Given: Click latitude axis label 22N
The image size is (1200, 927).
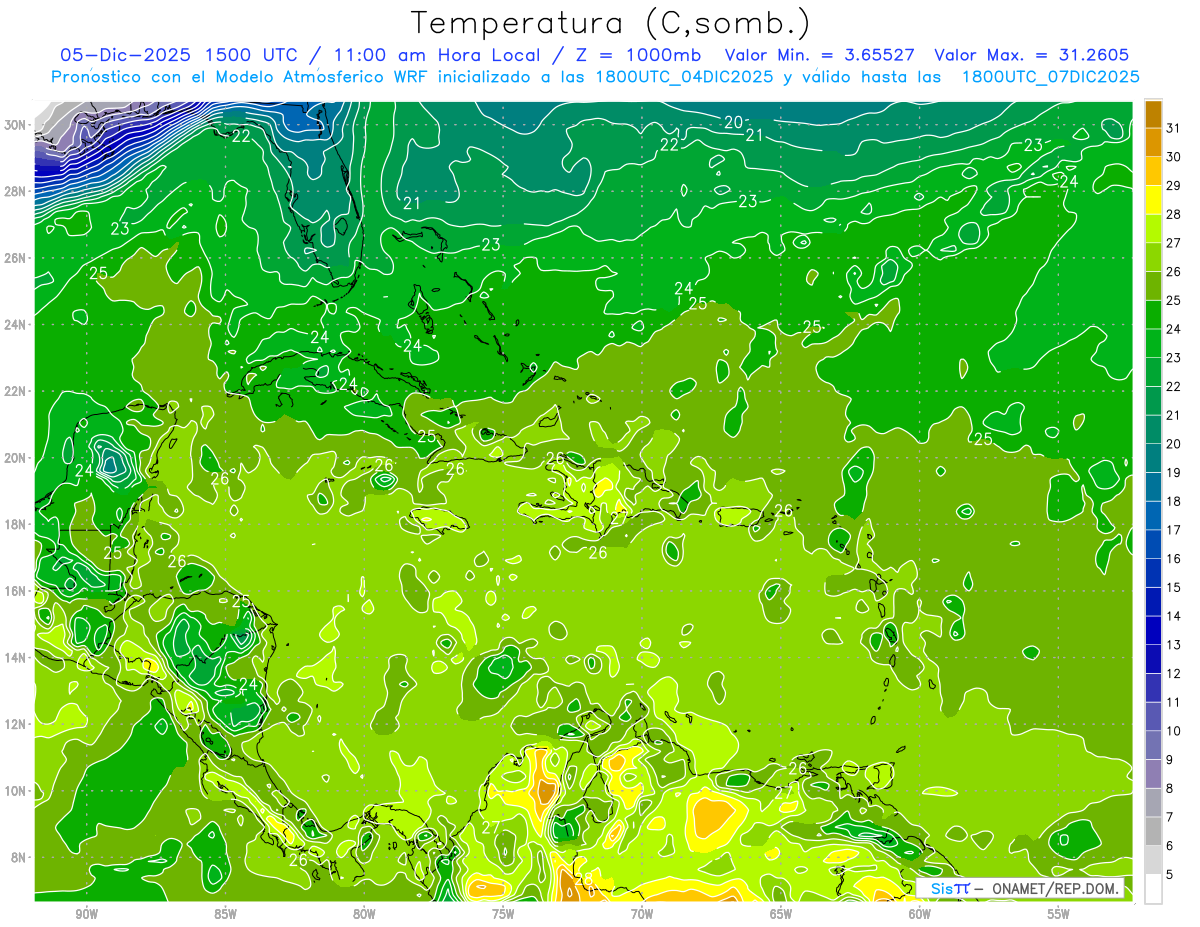Looking at the screenshot, I should pos(15,391).
